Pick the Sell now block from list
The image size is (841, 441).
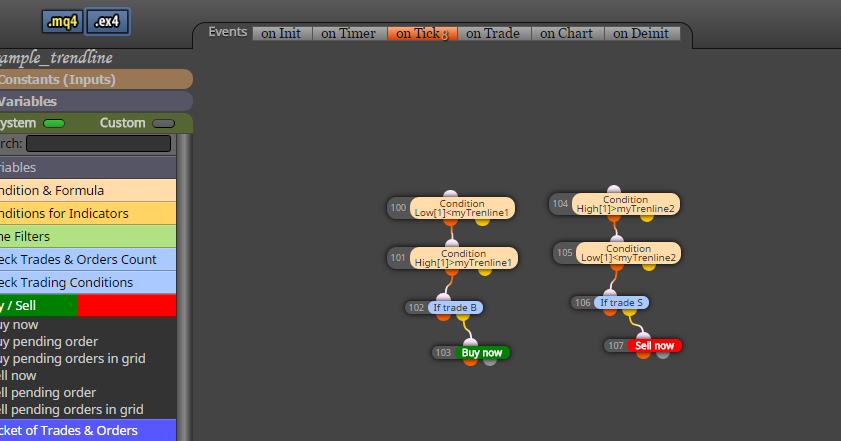point(18,376)
